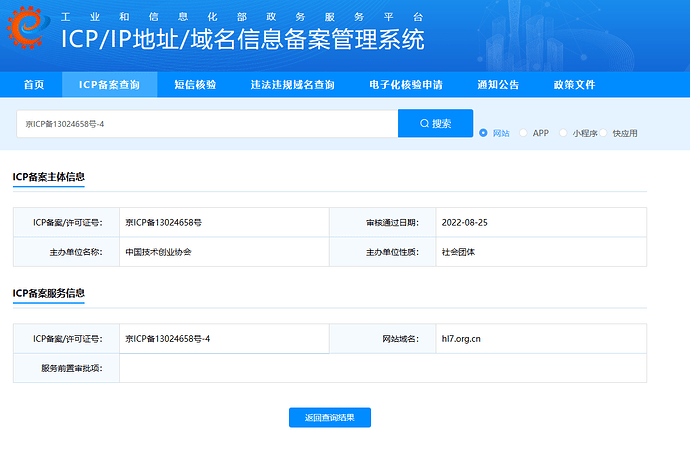This screenshot has width=690, height=450.
Task: Choose the 快应用 radio option
Action: click(x=603, y=133)
